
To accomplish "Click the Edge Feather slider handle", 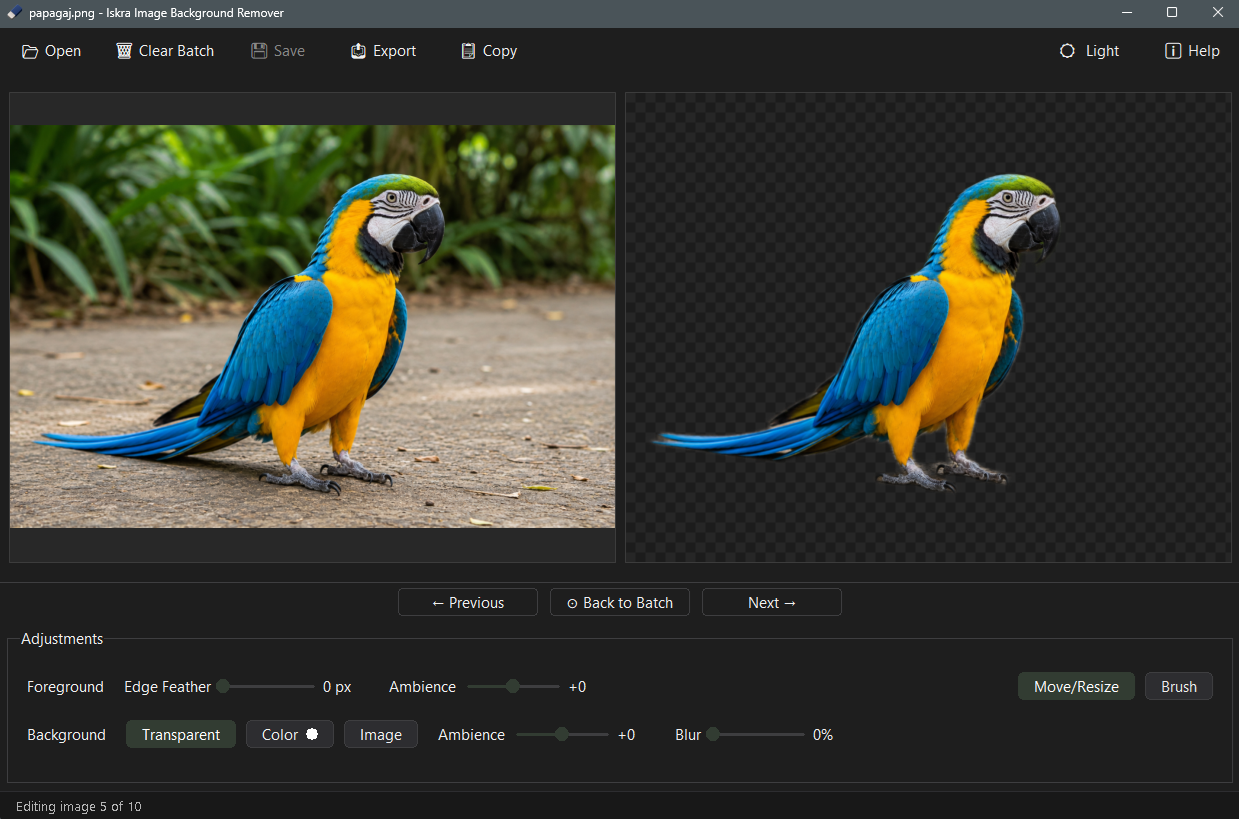I will 224,686.
